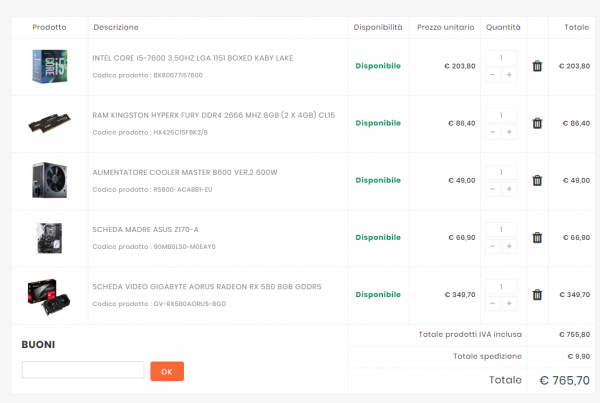This screenshot has height=403, width=600.
Task: Remove the Gigabyte Aorus RX 580 card
Action: (x=537, y=294)
